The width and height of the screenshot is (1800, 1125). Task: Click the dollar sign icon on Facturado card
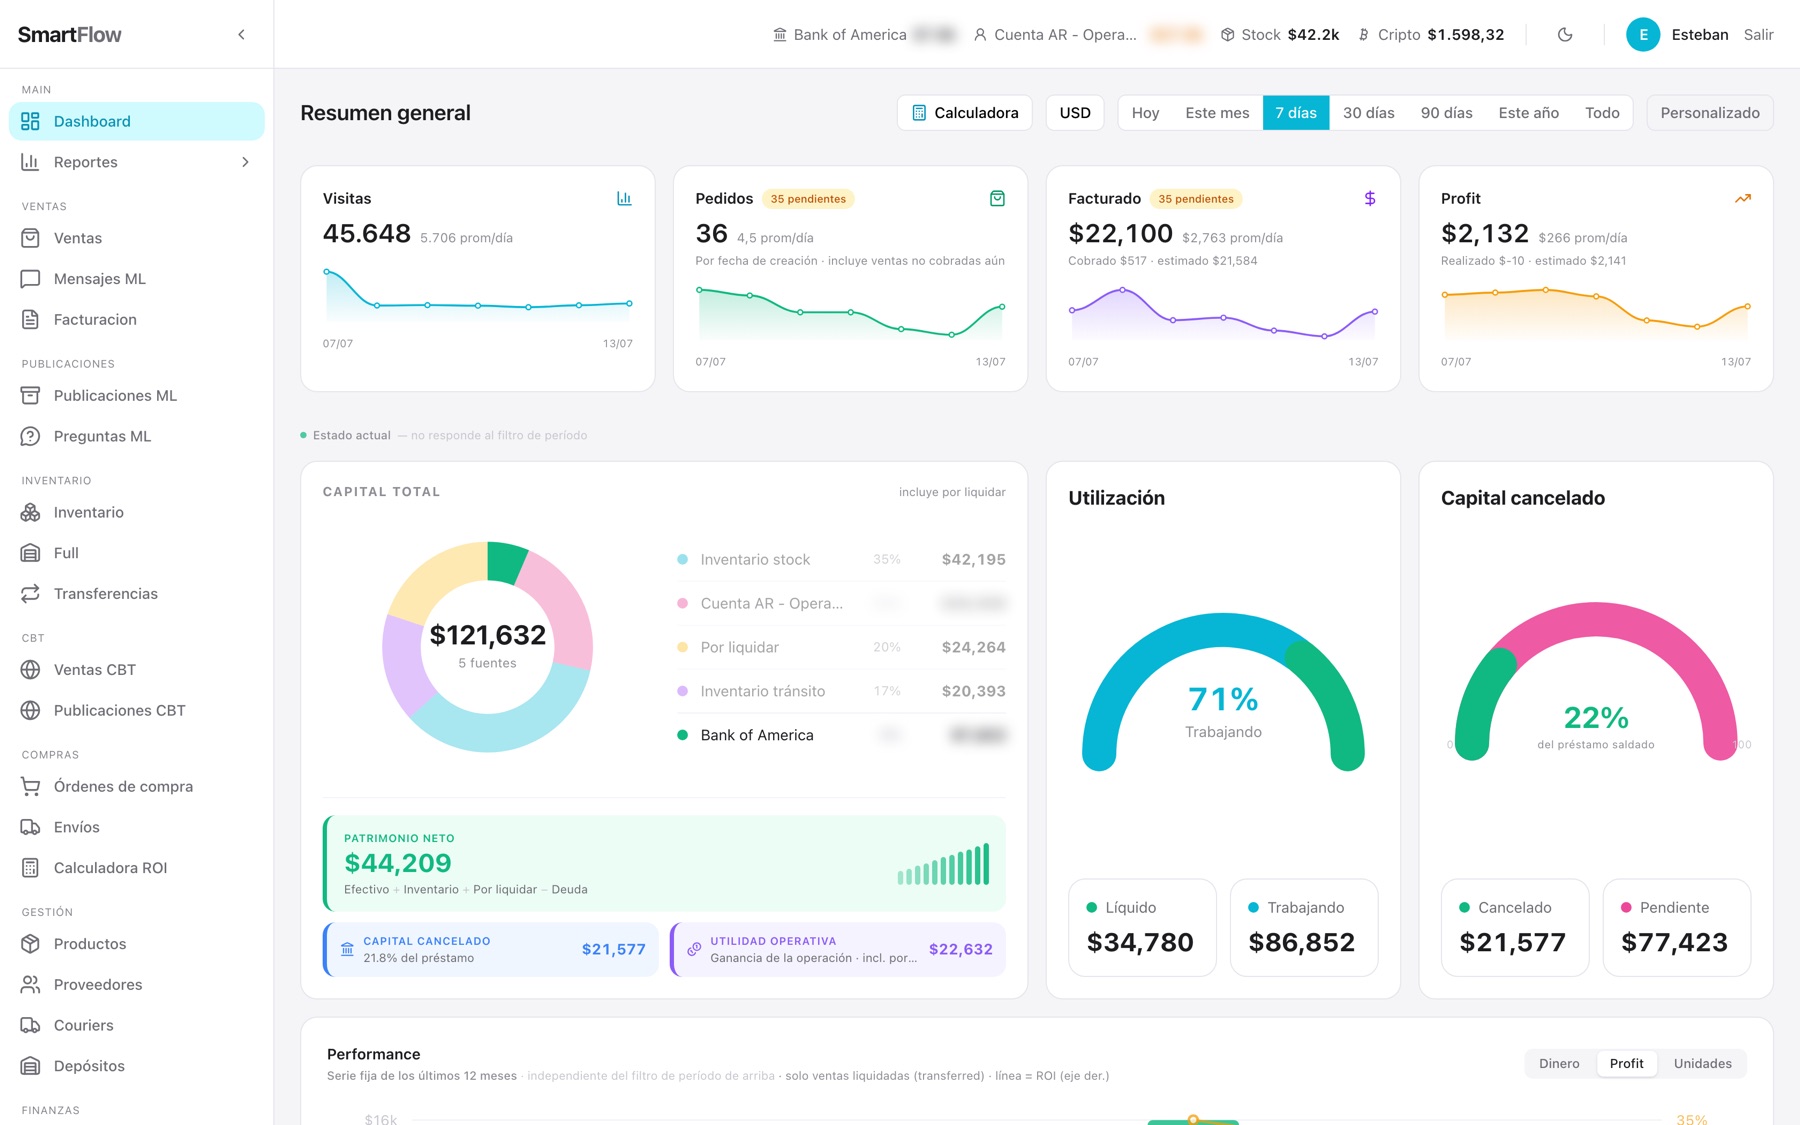coord(1370,198)
